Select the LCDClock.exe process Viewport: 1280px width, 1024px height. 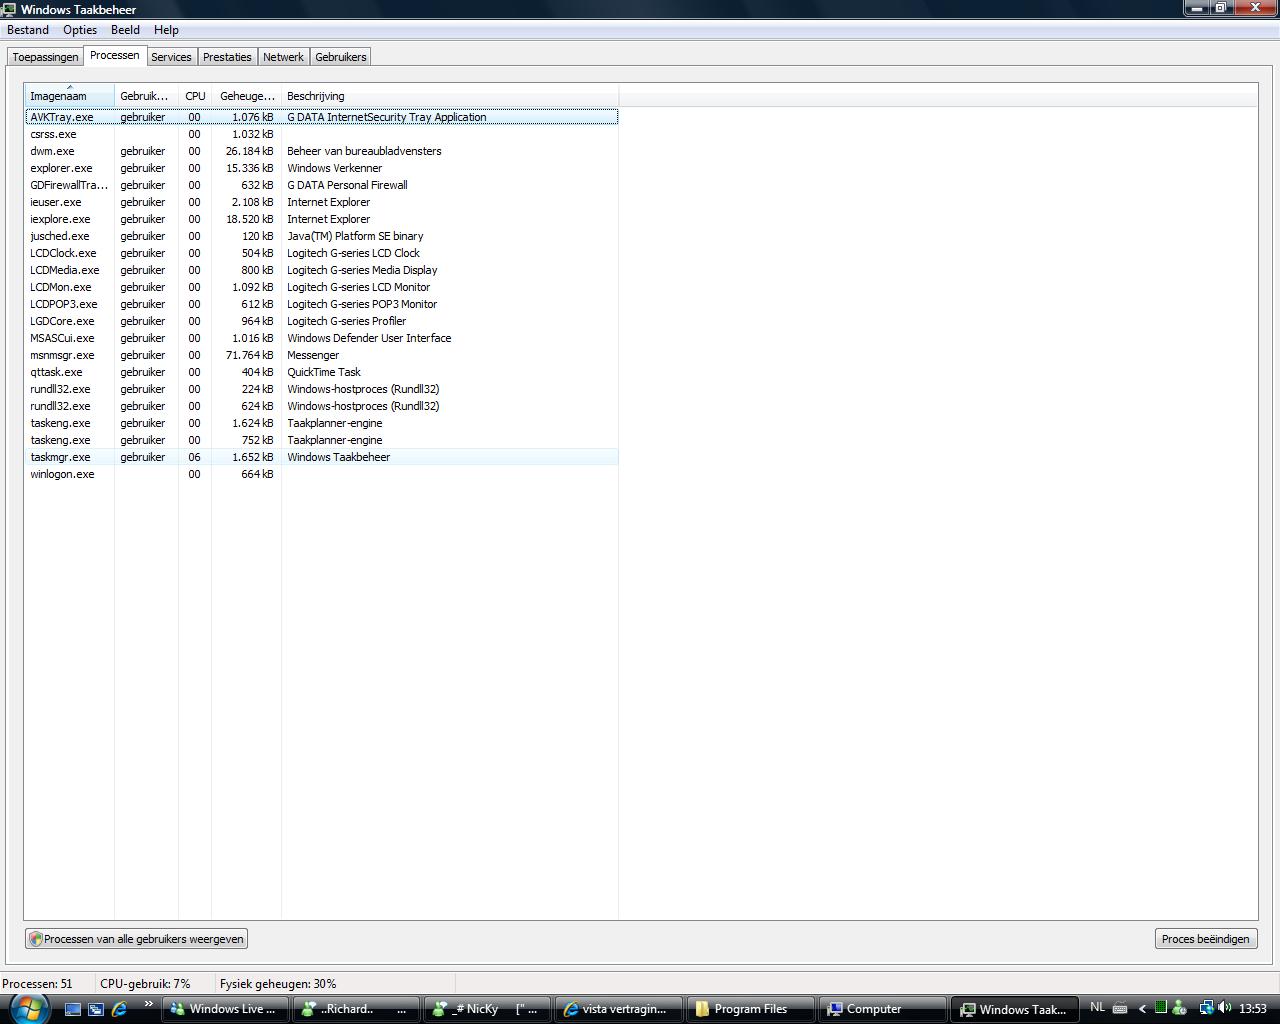click(x=321, y=253)
